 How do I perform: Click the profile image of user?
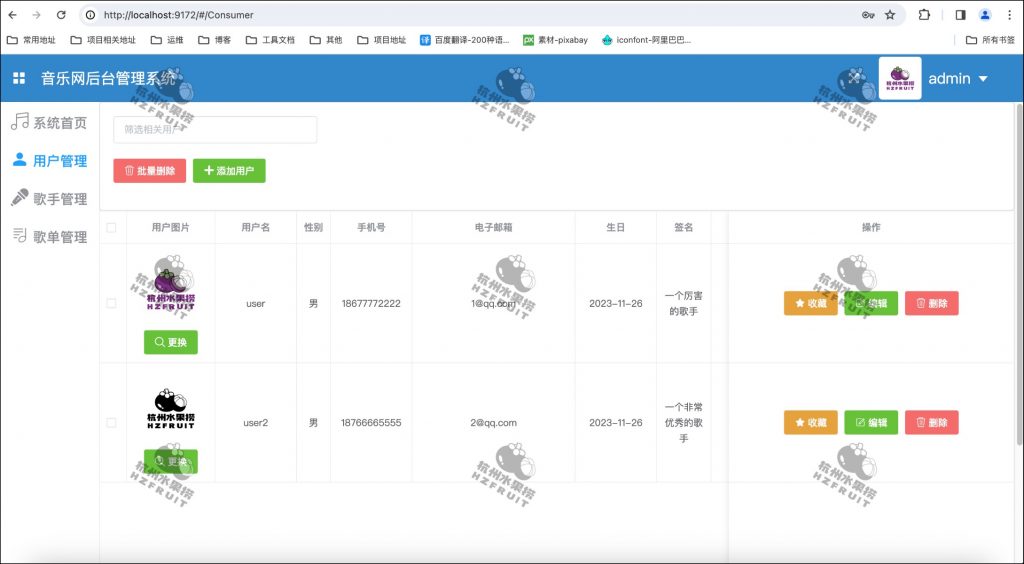point(170,287)
